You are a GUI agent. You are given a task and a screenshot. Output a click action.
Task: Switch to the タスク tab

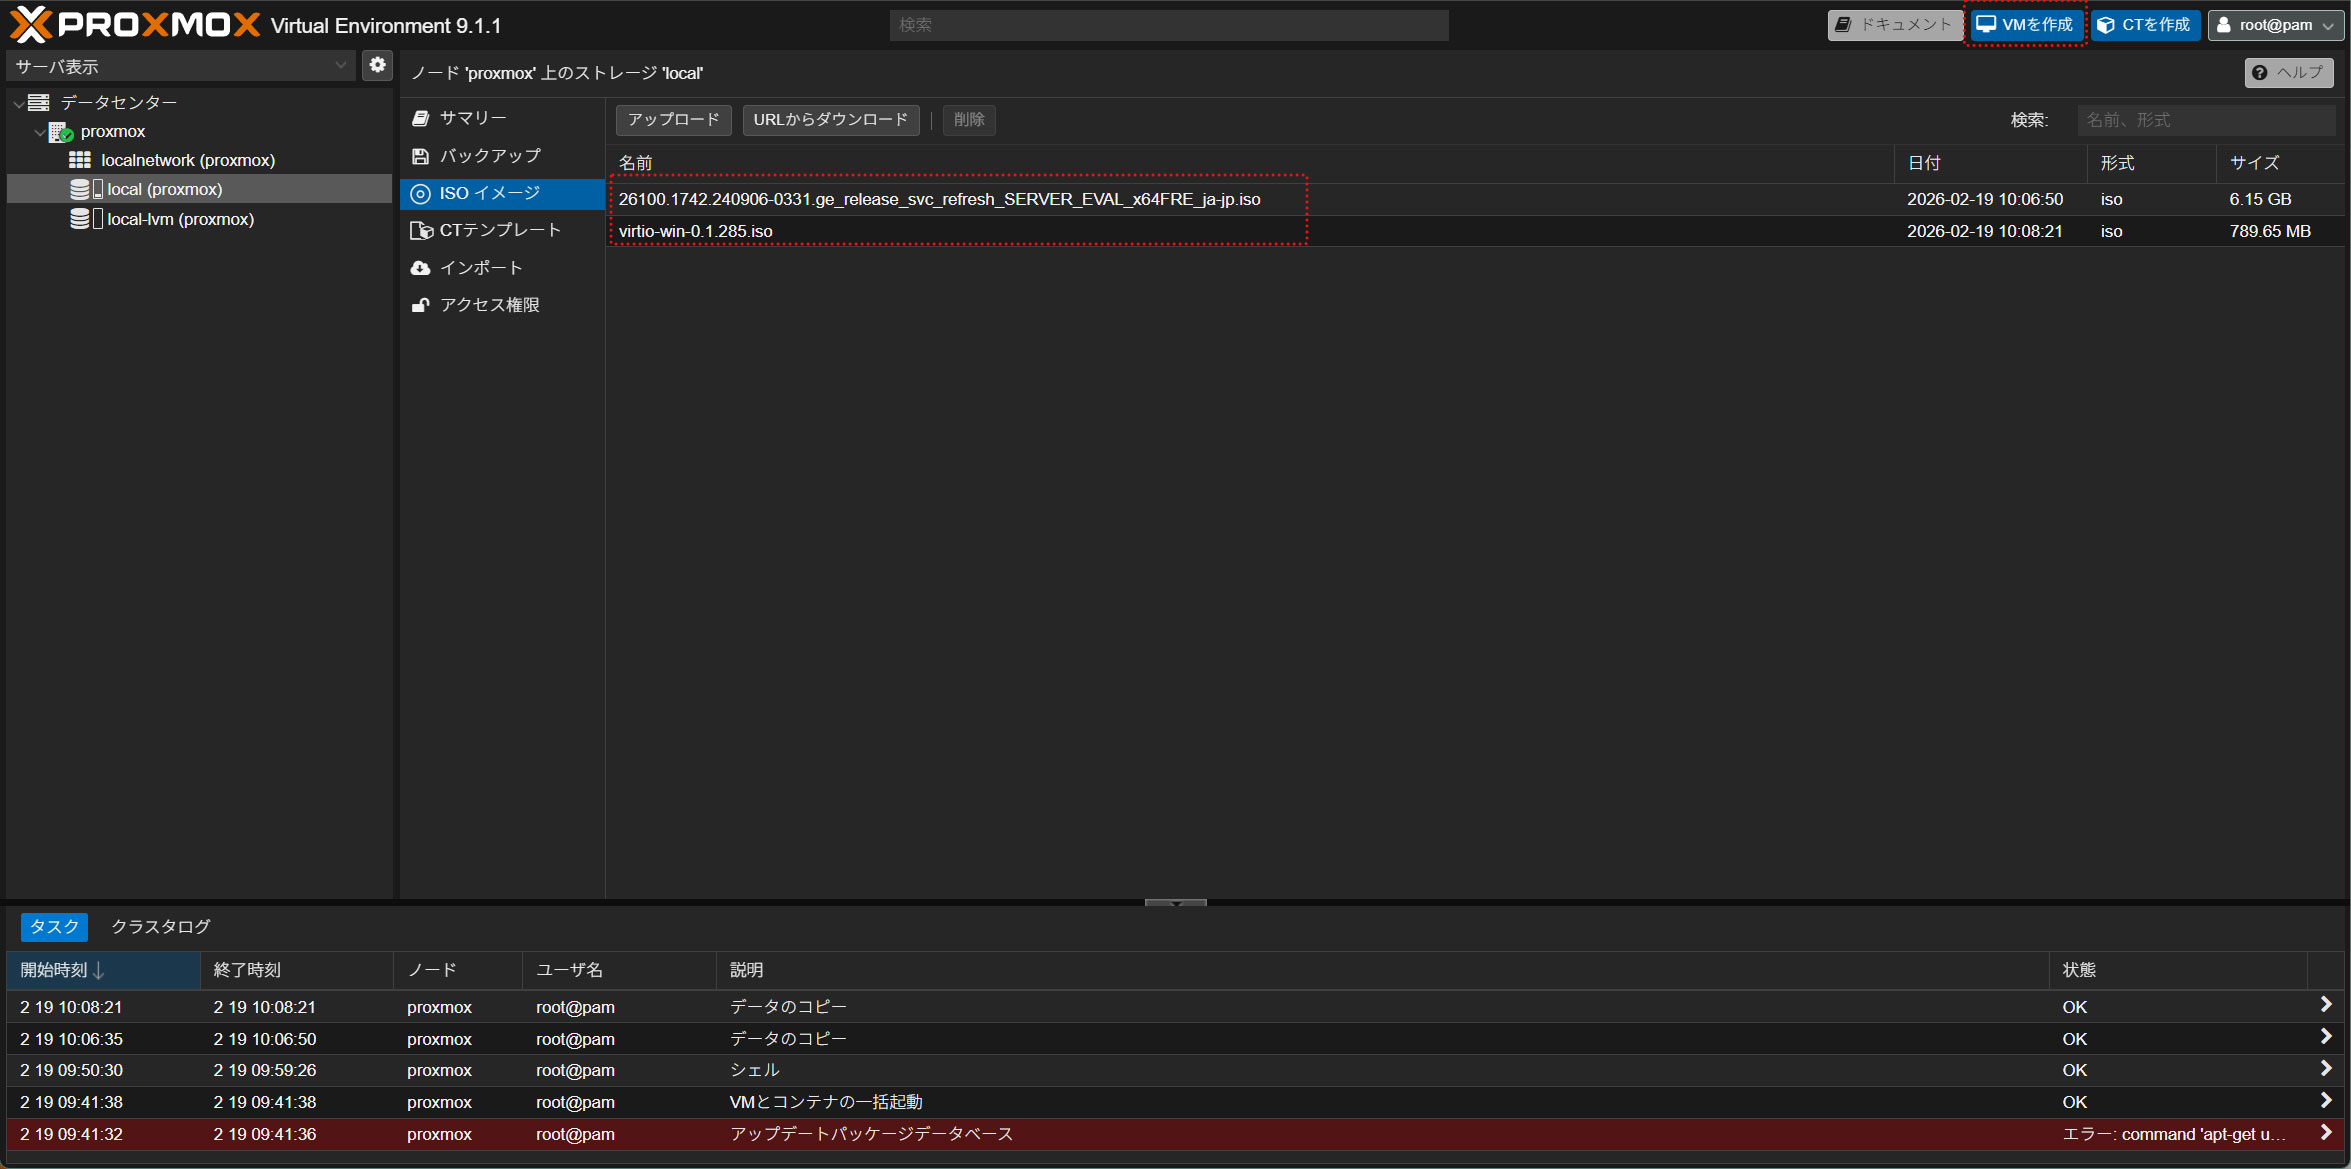(x=54, y=927)
